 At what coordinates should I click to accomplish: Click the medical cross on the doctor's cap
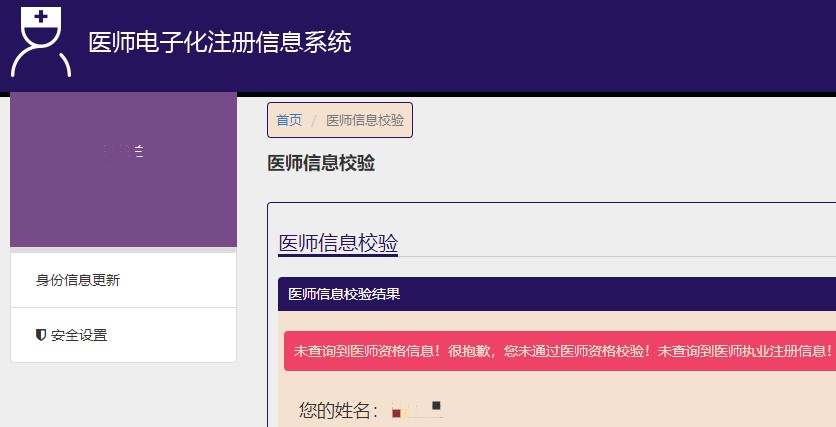coord(41,17)
